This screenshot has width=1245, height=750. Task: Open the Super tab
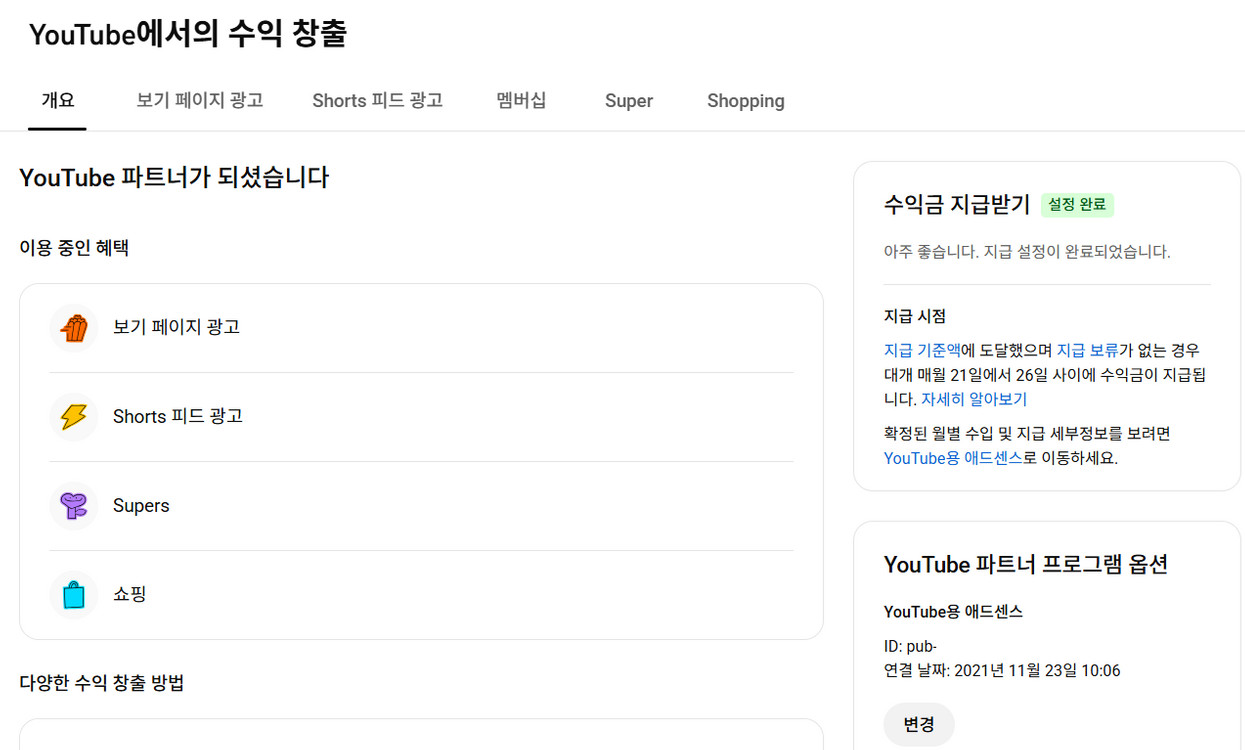pos(629,100)
